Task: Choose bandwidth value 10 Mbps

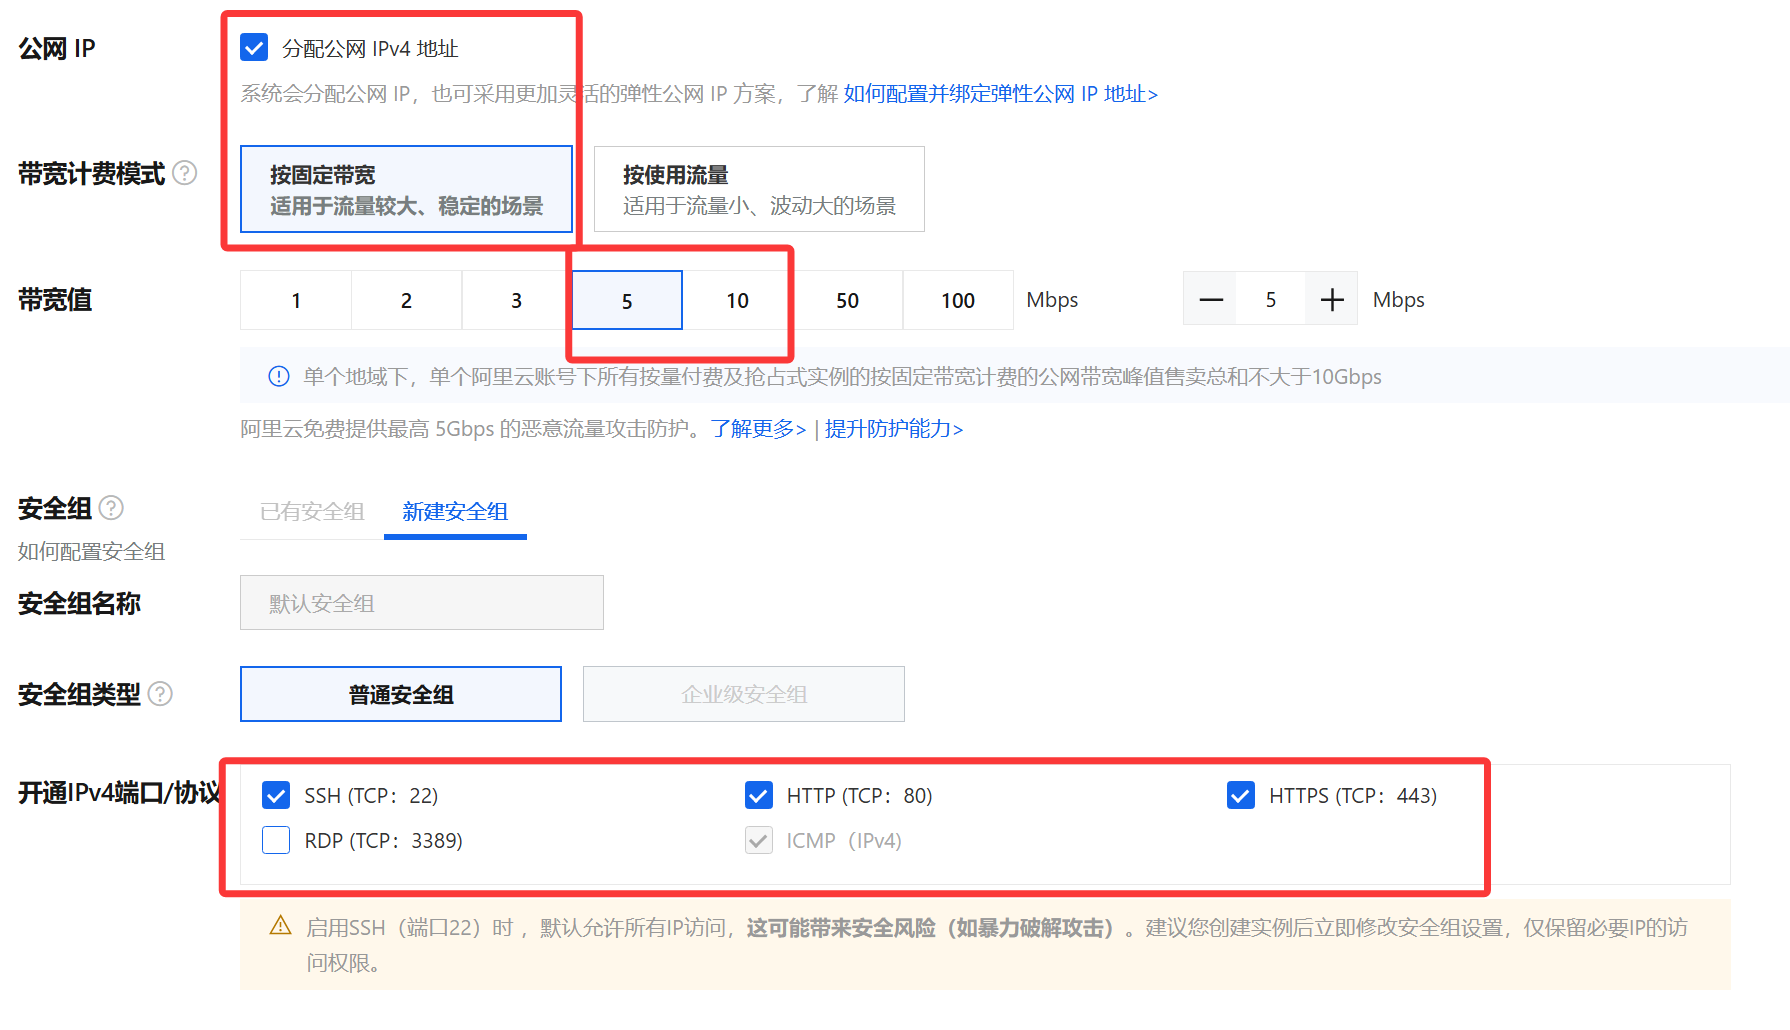Action: 738,300
